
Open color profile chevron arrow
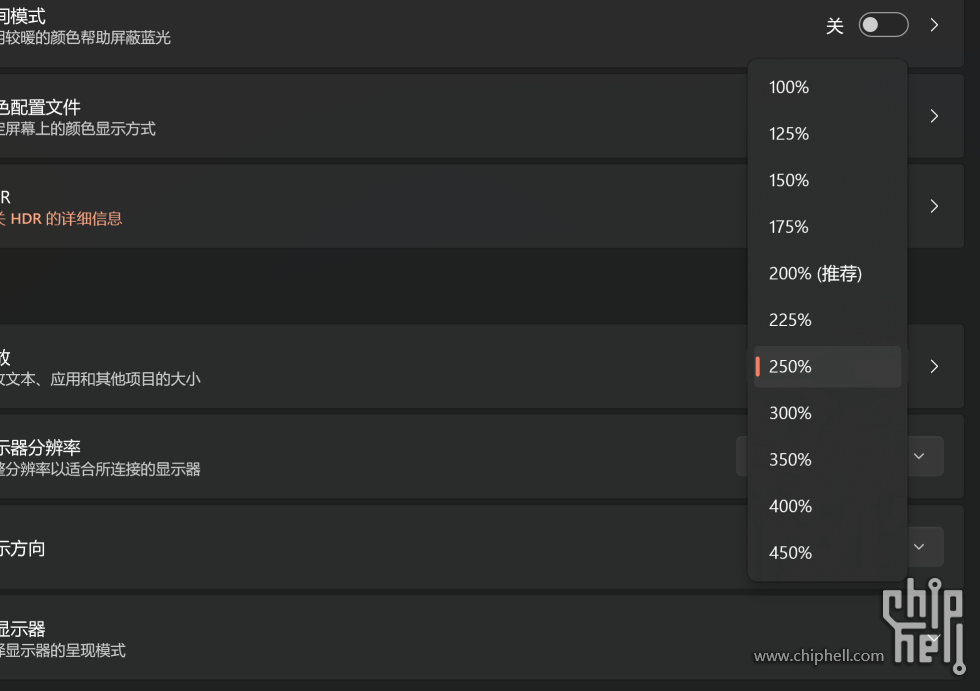934,116
